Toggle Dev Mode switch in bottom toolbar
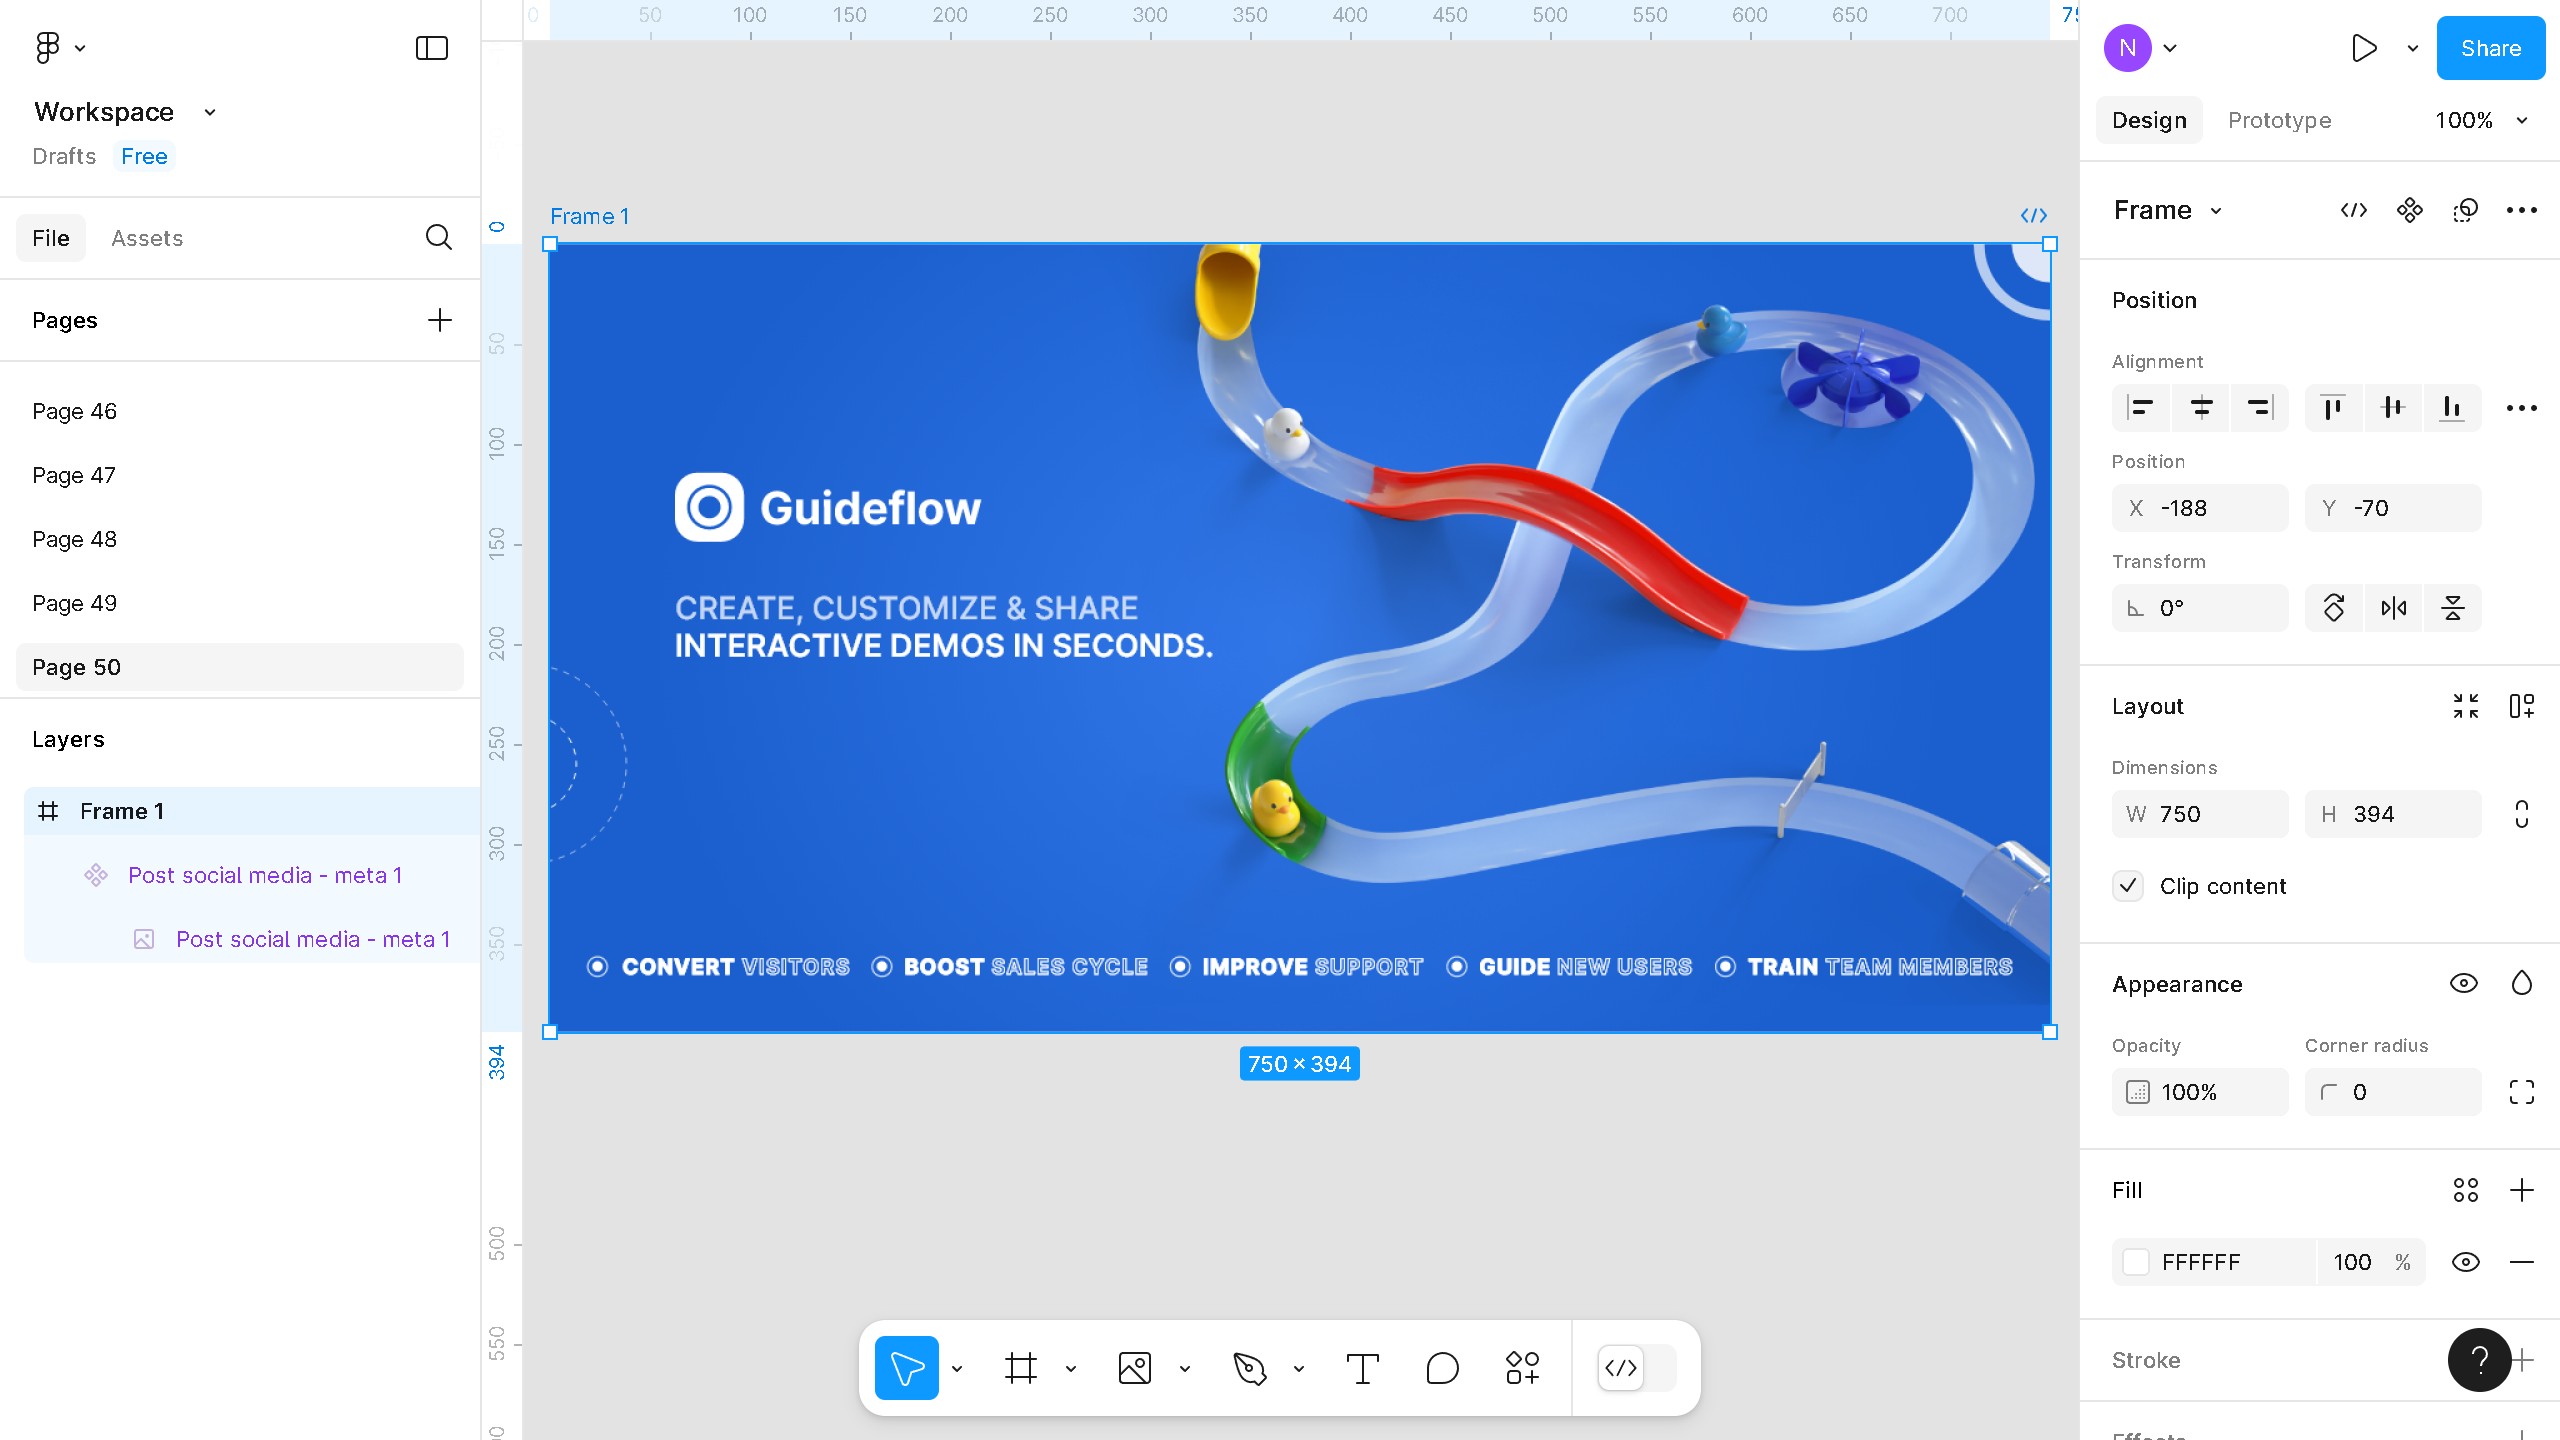This screenshot has width=2560, height=1440. pos(1636,1368)
